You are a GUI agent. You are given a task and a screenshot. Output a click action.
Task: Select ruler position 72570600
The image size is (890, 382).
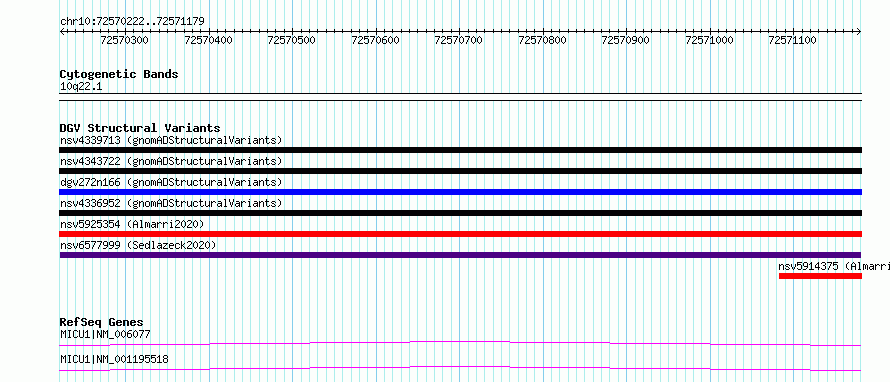375,40
